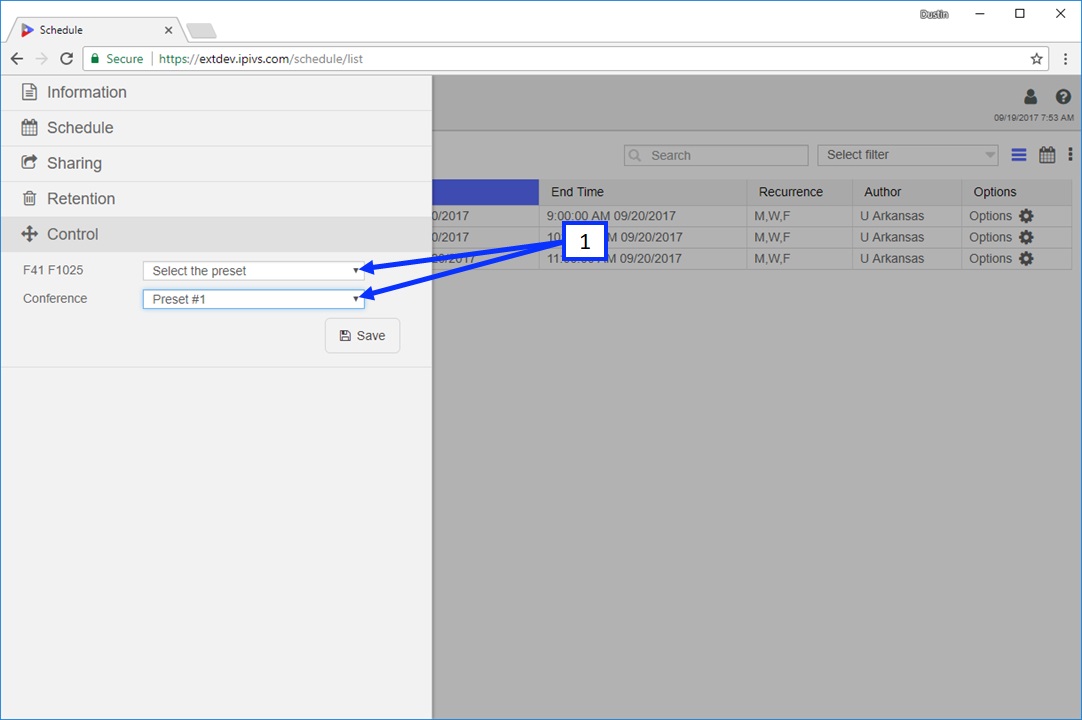This screenshot has height=720, width=1082.
Task: Click gear icon in second schedule row
Action: coord(1026,237)
